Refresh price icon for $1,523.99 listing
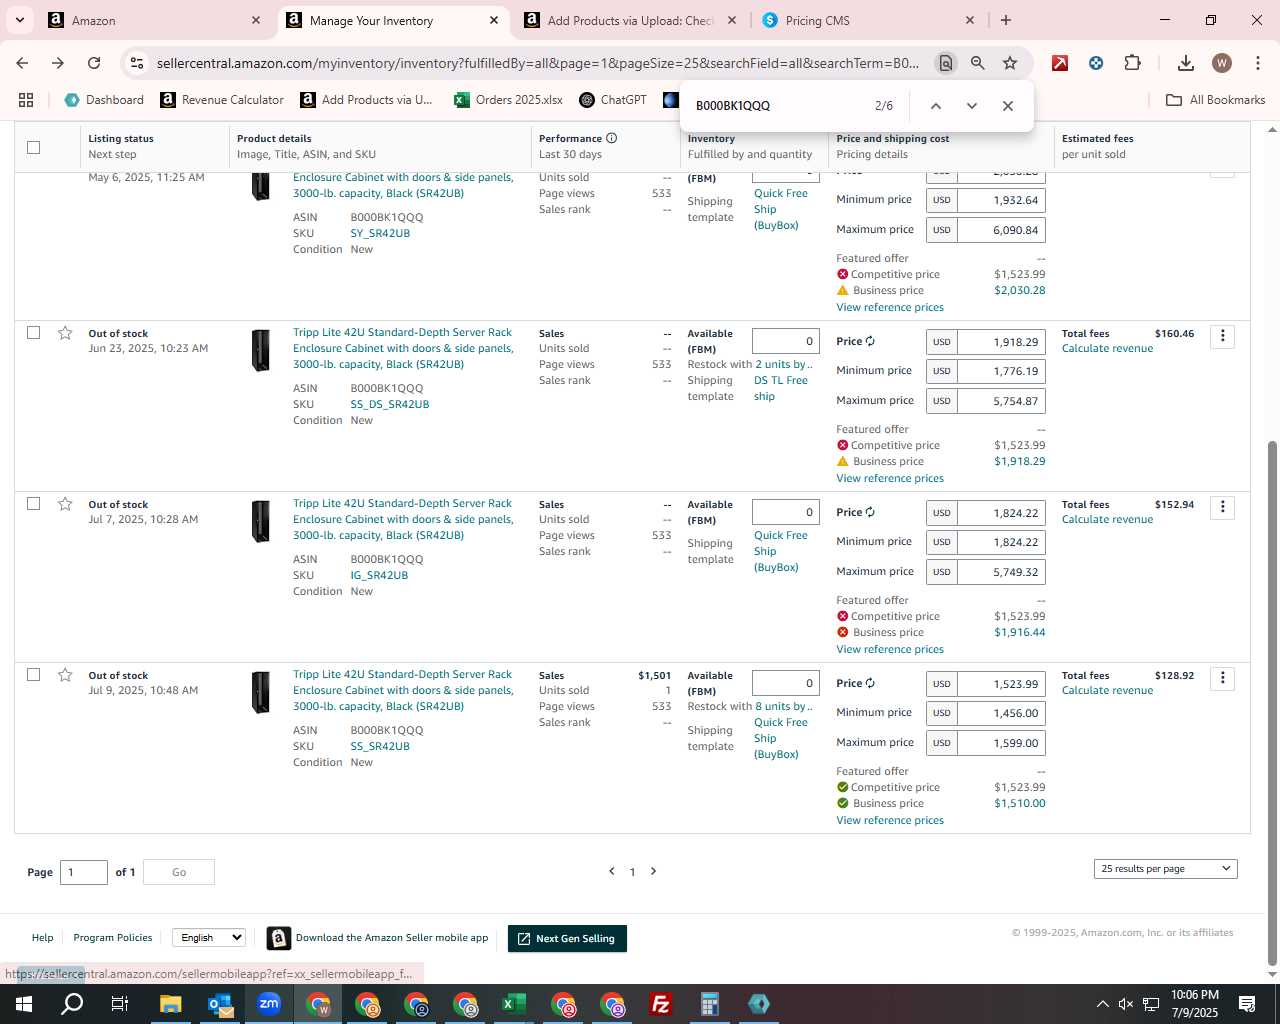1280x1024 pixels. (x=870, y=683)
